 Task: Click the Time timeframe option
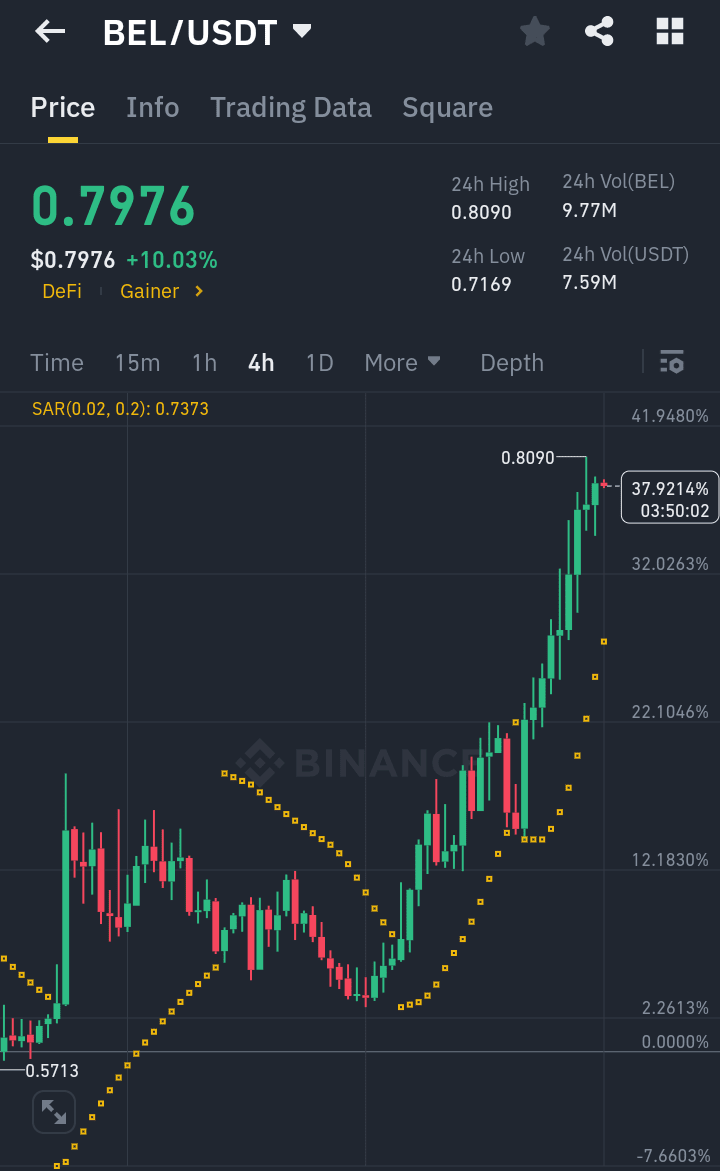[56, 363]
